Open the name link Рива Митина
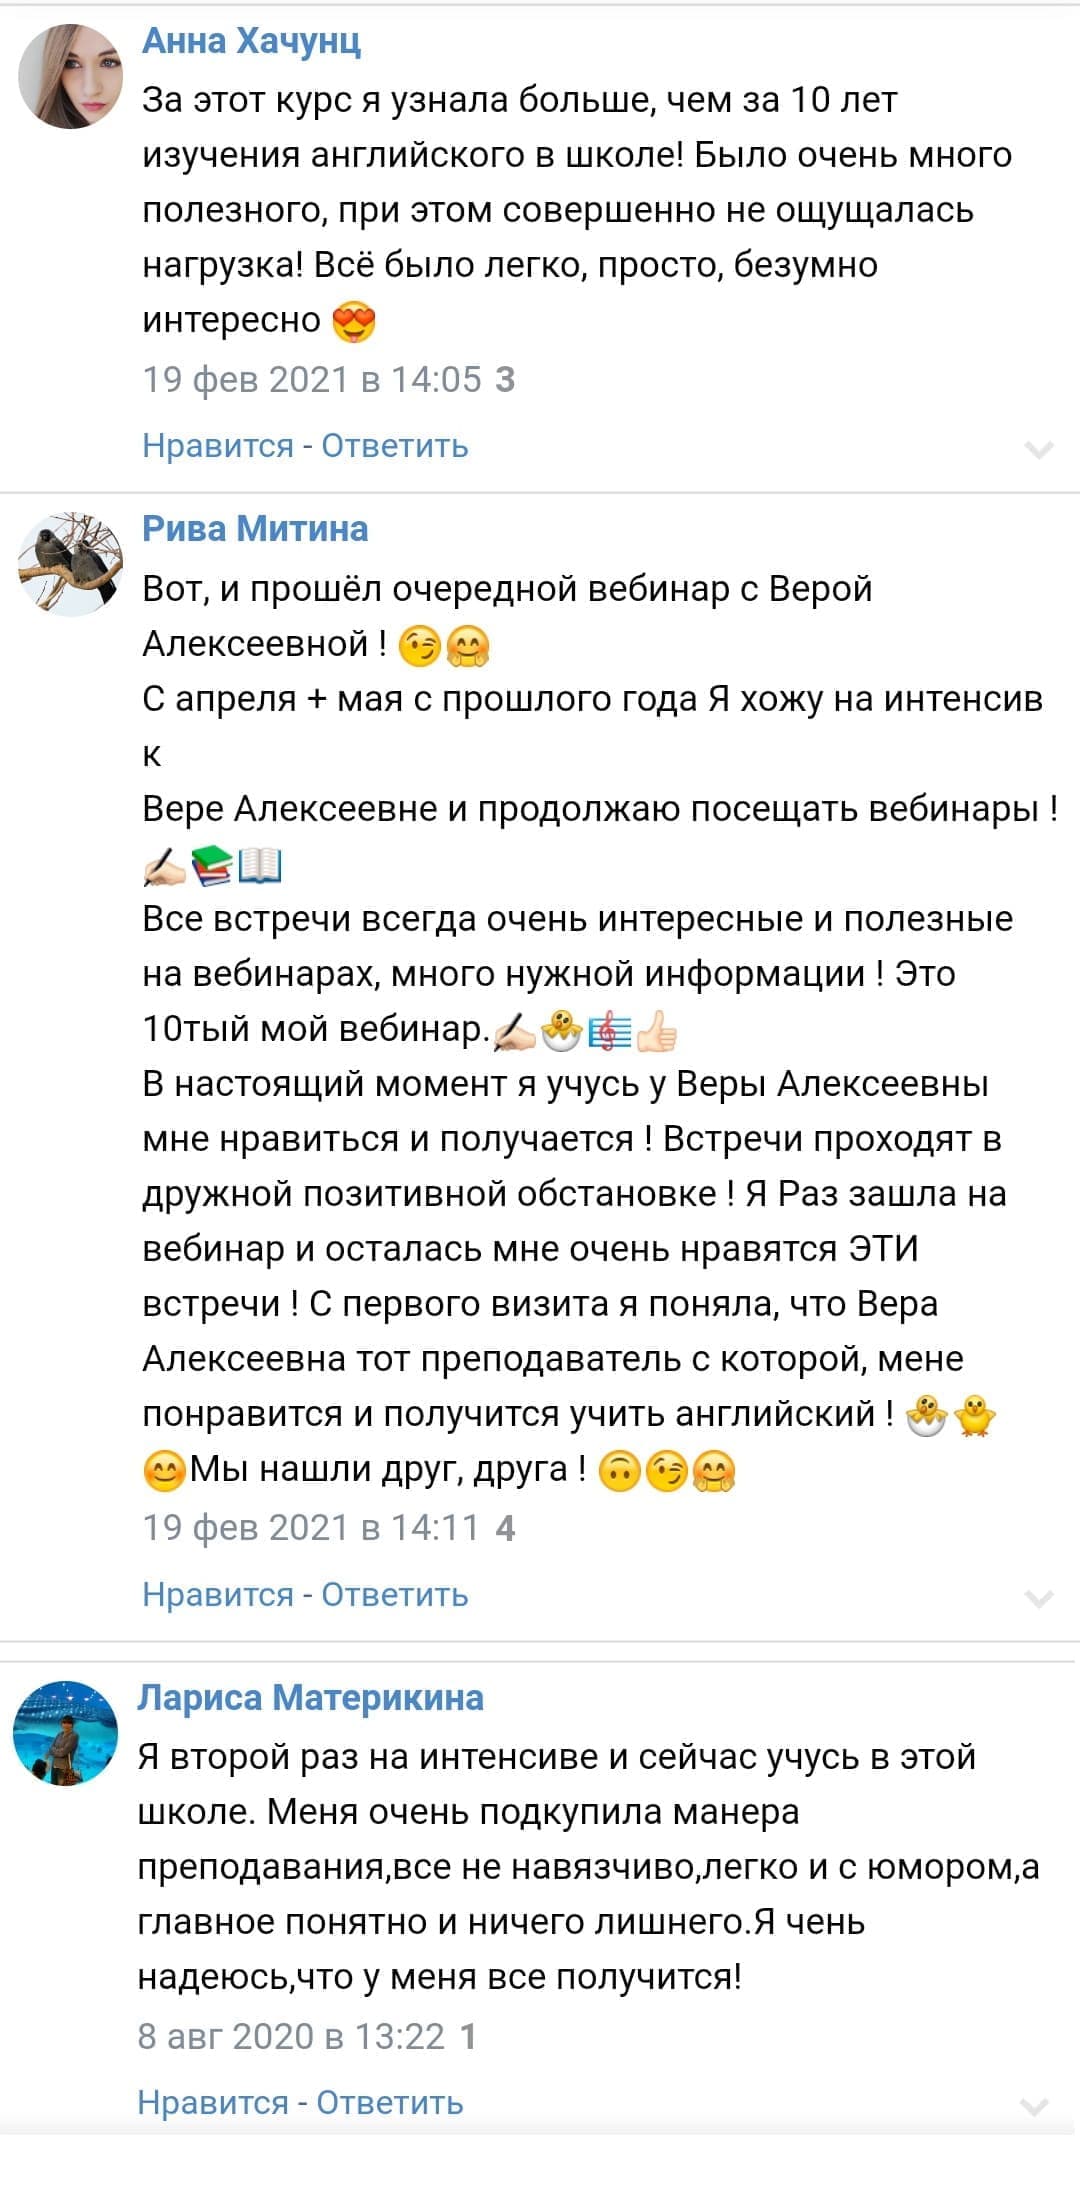The image size is (1080, 2200). 255,528
